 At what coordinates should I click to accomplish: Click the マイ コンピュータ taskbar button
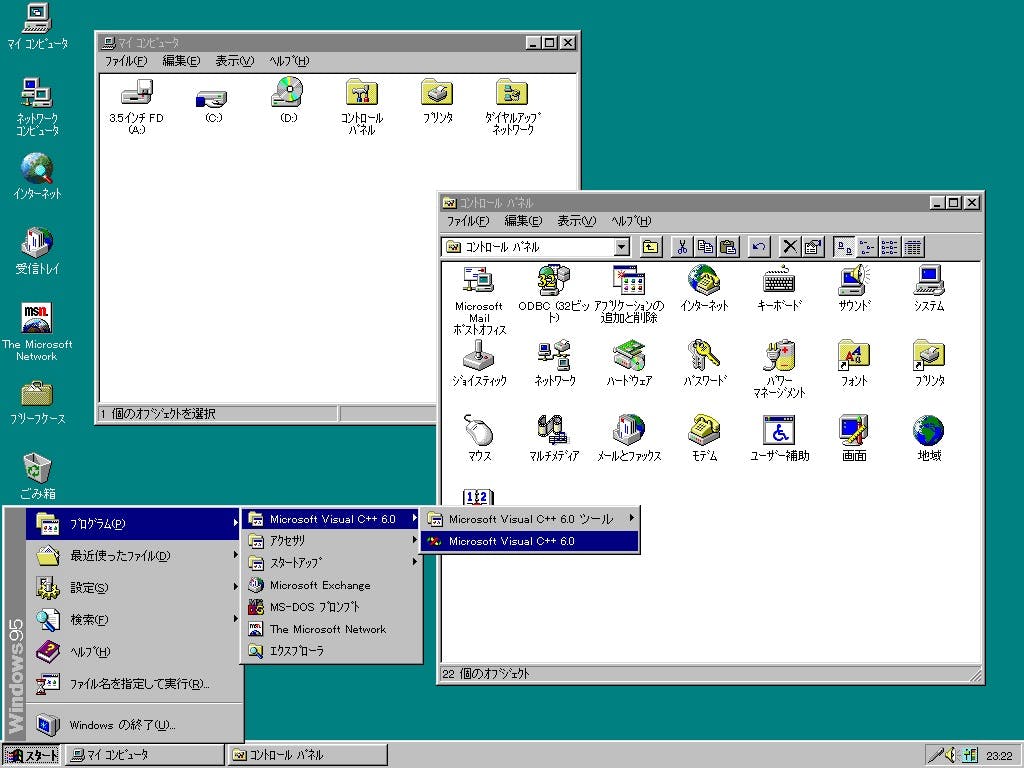(145, 755)
